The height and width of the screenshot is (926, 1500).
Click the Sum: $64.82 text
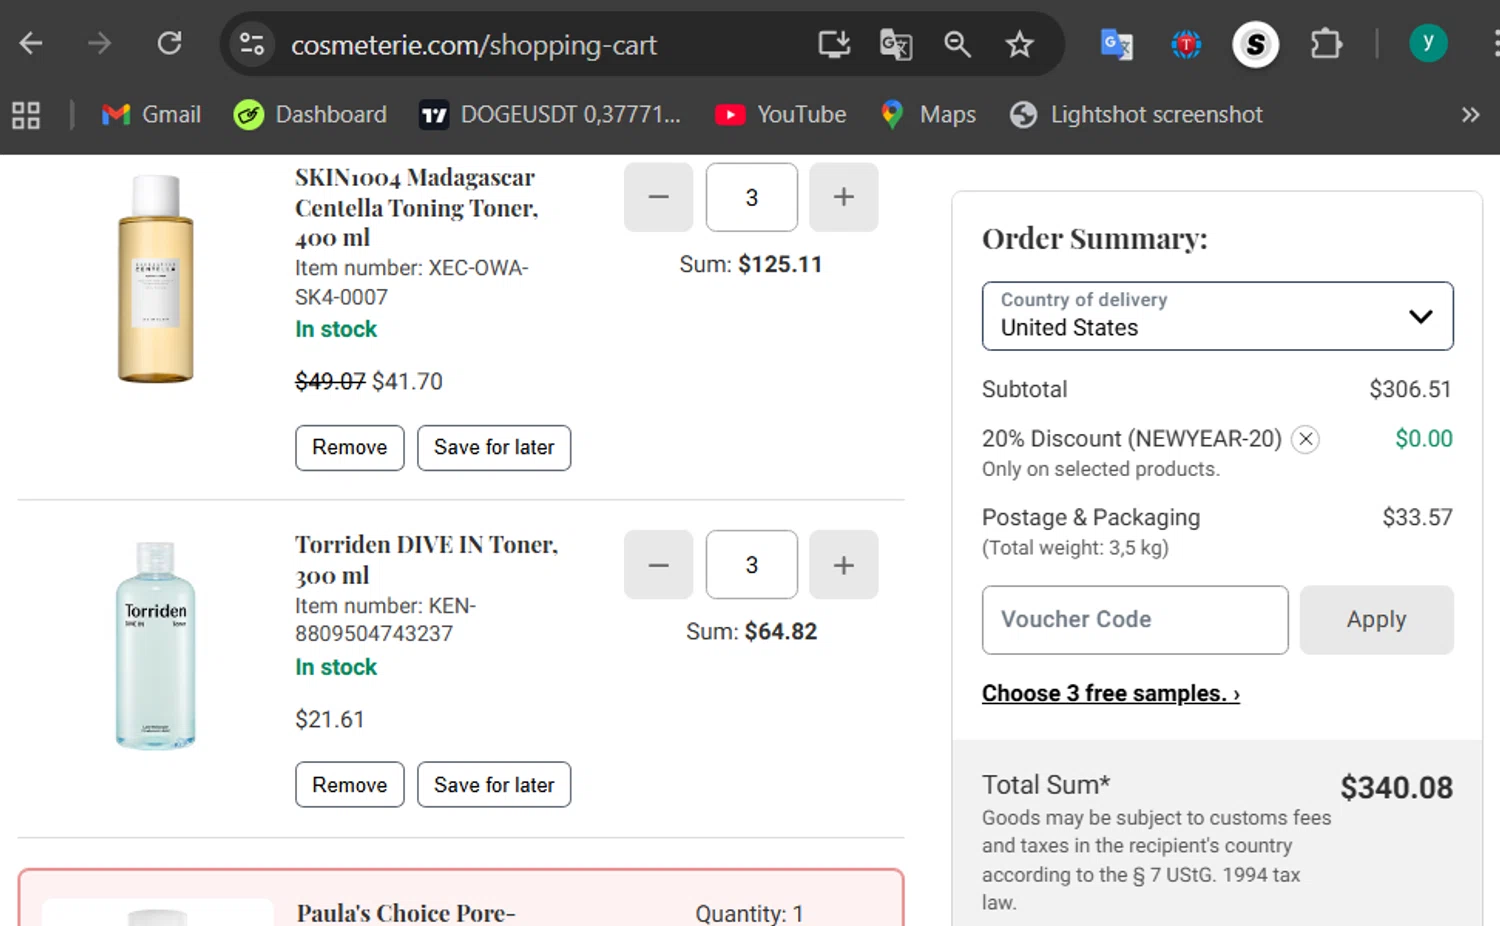coord(752,632)
